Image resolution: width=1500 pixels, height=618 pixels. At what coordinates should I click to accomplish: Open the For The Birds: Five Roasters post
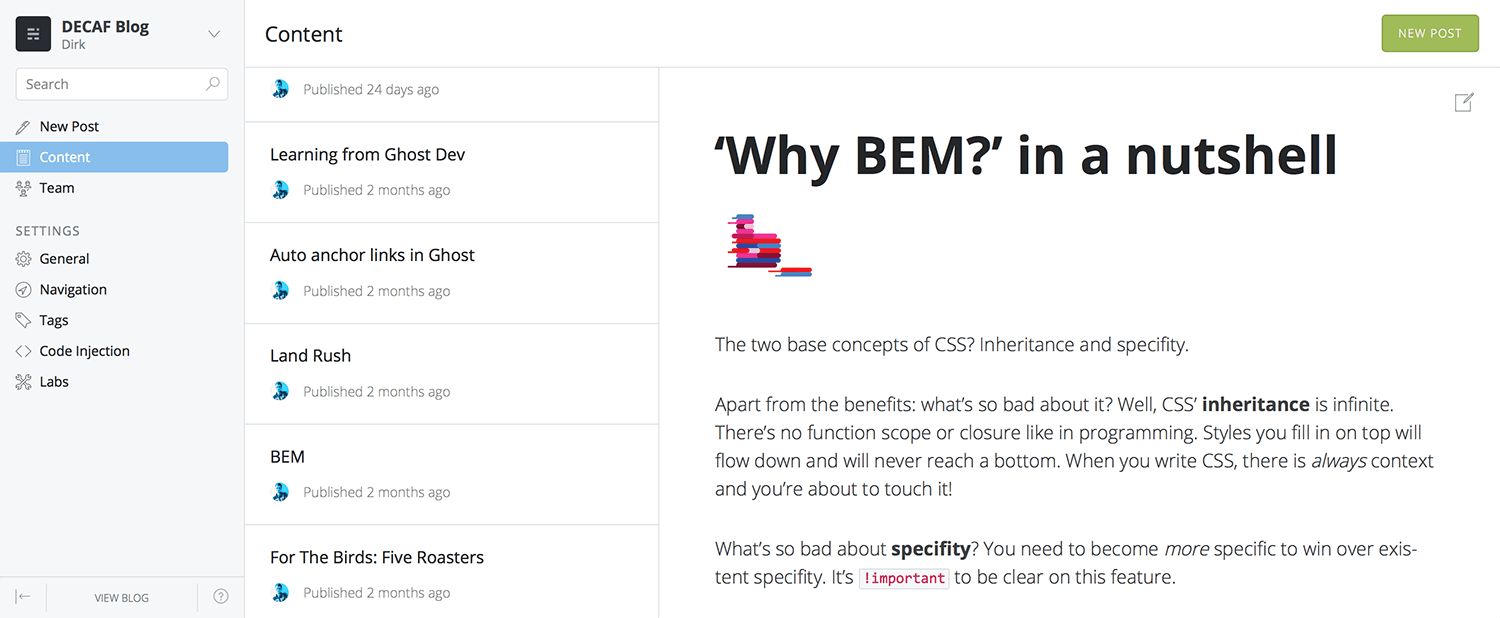click(452, 572)
